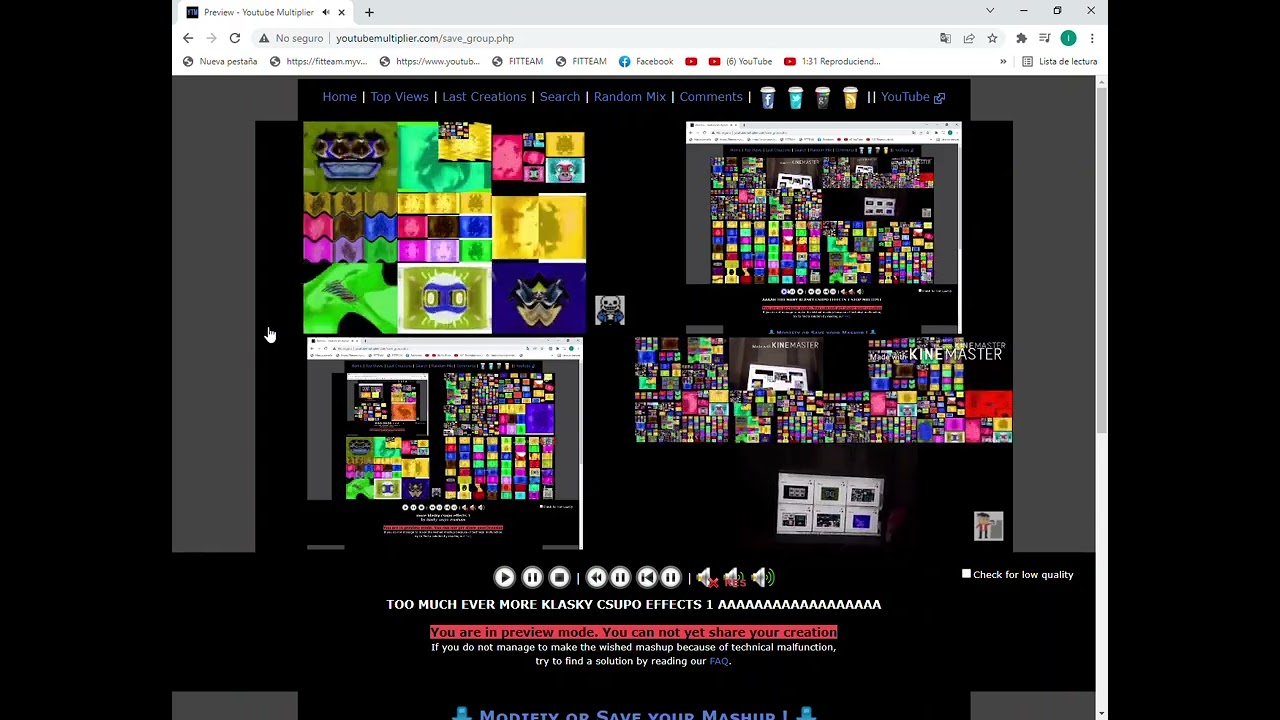This screenshot has height=720, width=1280.
Task: Open the media controls icon in the toolbar
Action: point(1044,38)
